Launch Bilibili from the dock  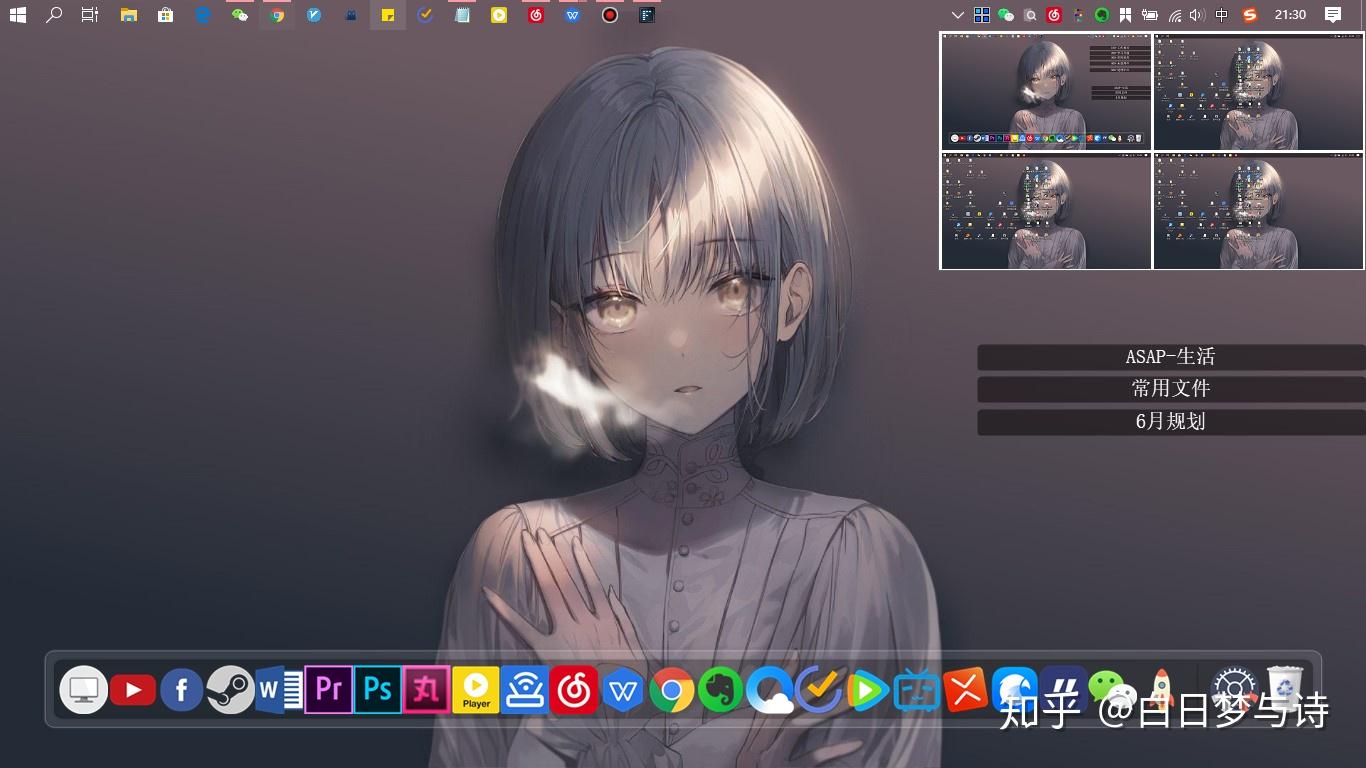[x=917, y=690]
